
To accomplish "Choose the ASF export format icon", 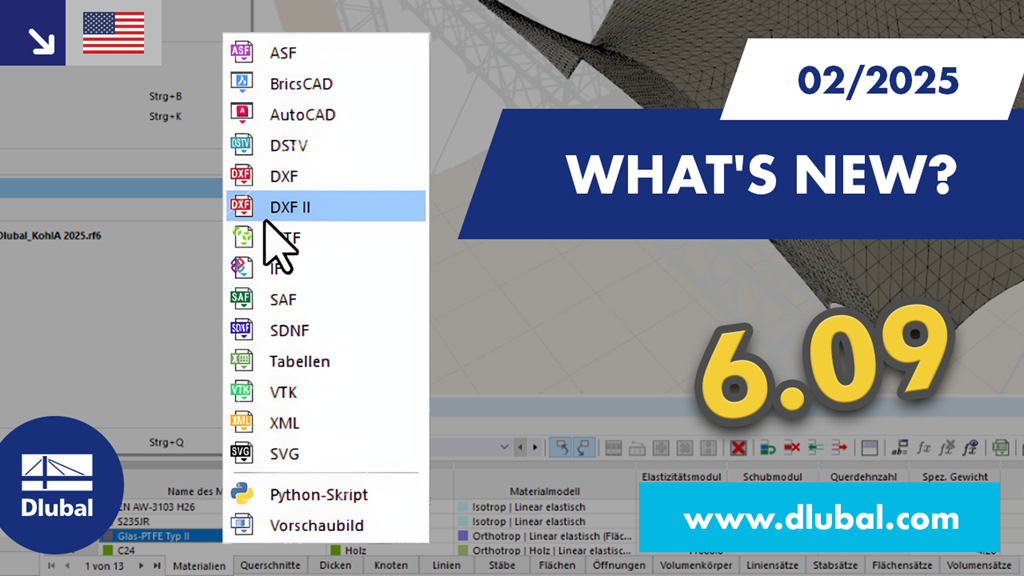I will click(x=242, y=52).
